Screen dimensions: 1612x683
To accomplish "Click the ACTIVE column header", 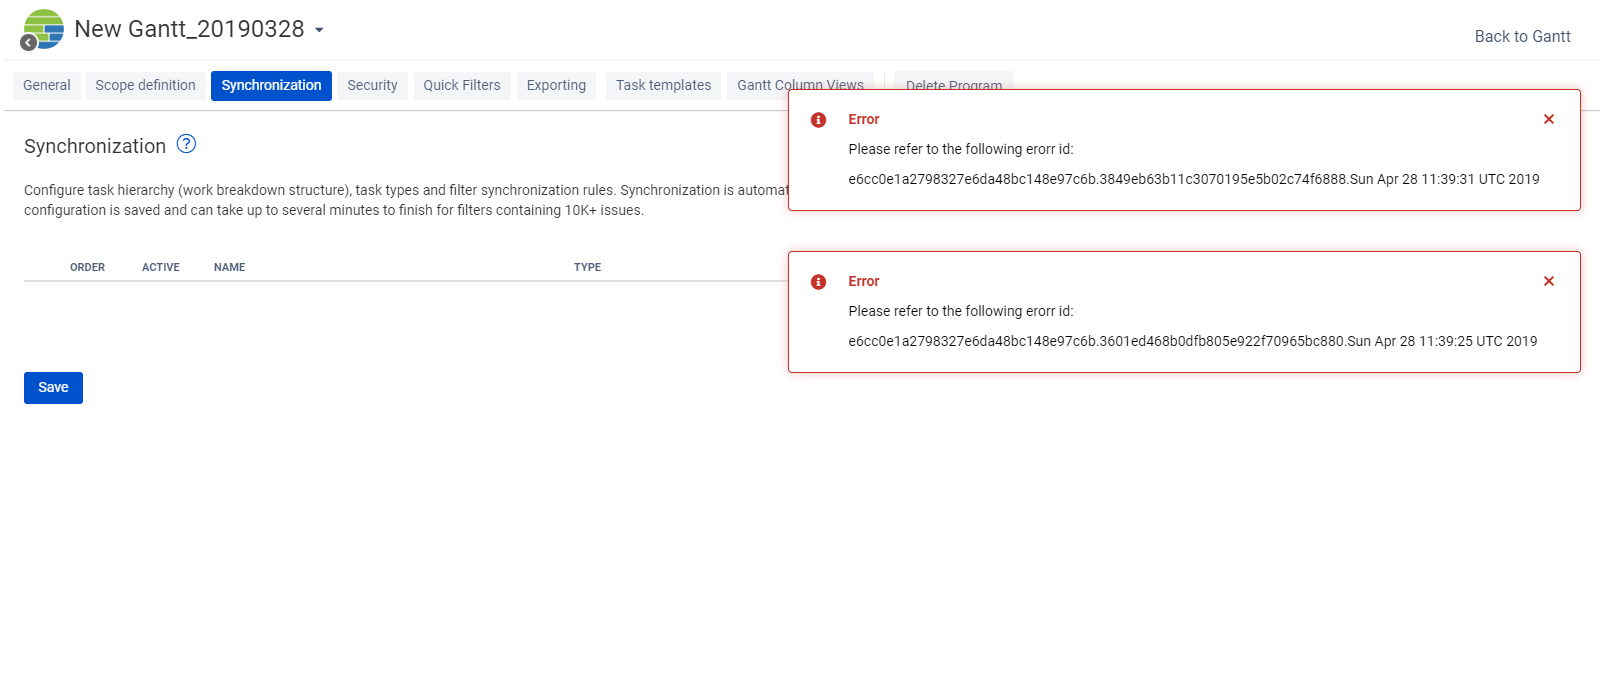I will (161, 268).
